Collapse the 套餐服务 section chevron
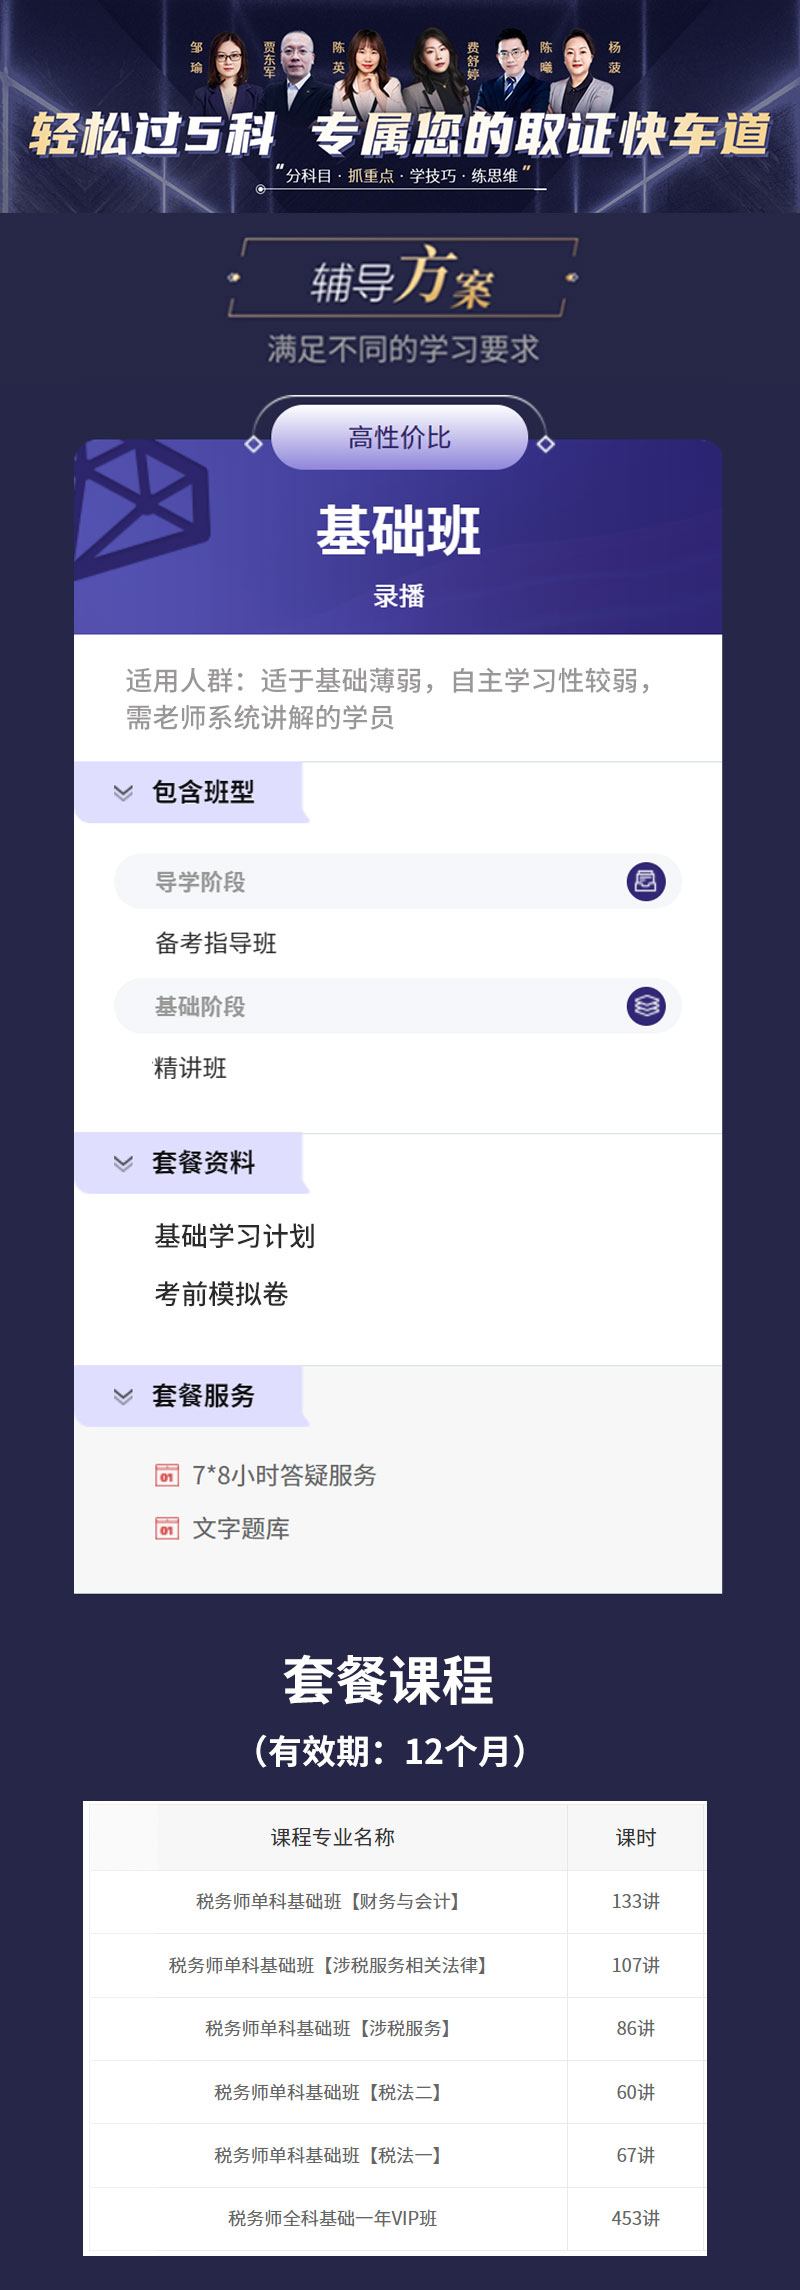The width and height of the screenshot is (800, 2290). tap(123, 1396)
